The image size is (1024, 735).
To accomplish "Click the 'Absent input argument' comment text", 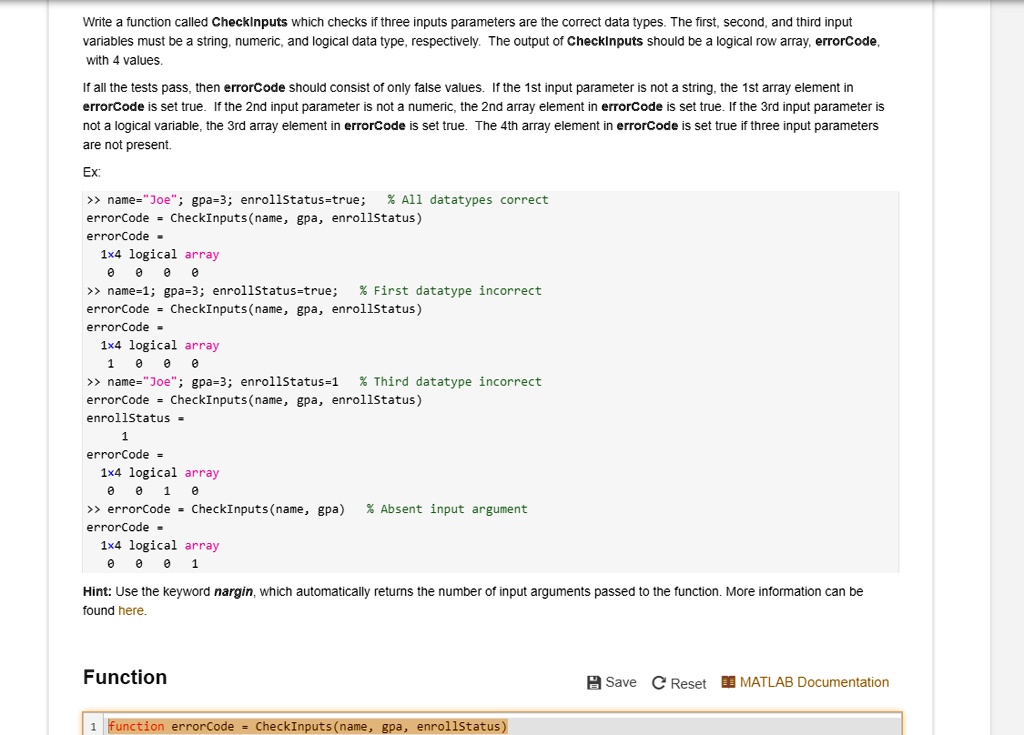I will (x=450, y=509).
